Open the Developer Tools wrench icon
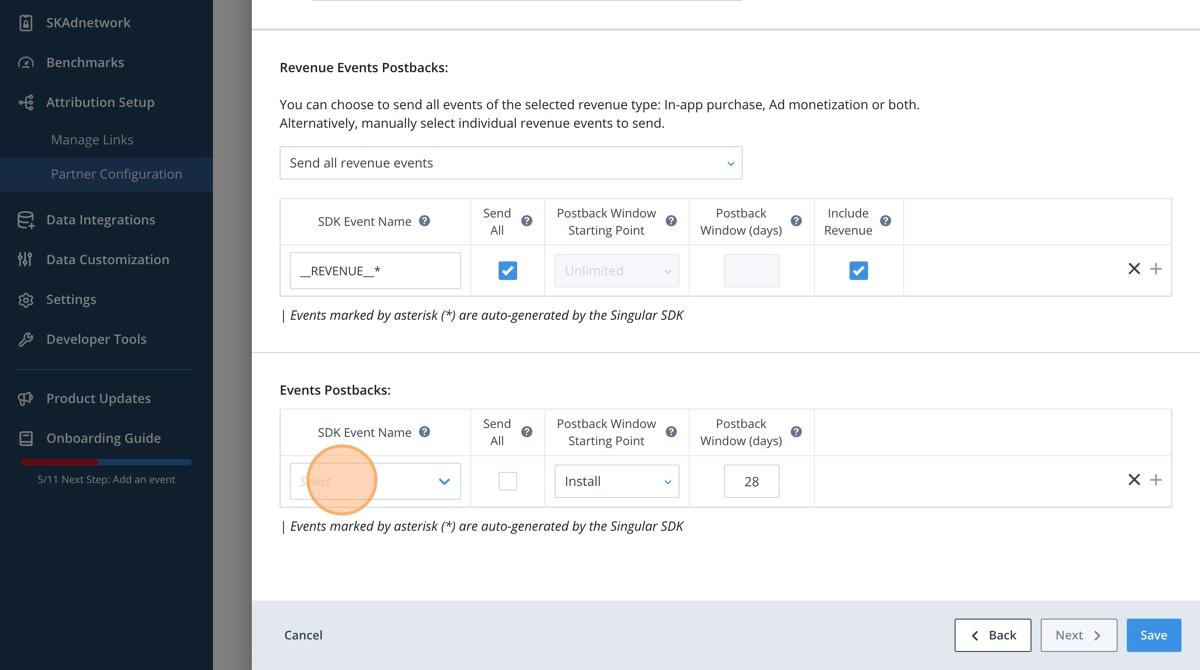This screenshot has height=670, width=1200. [x=26, y=339]
